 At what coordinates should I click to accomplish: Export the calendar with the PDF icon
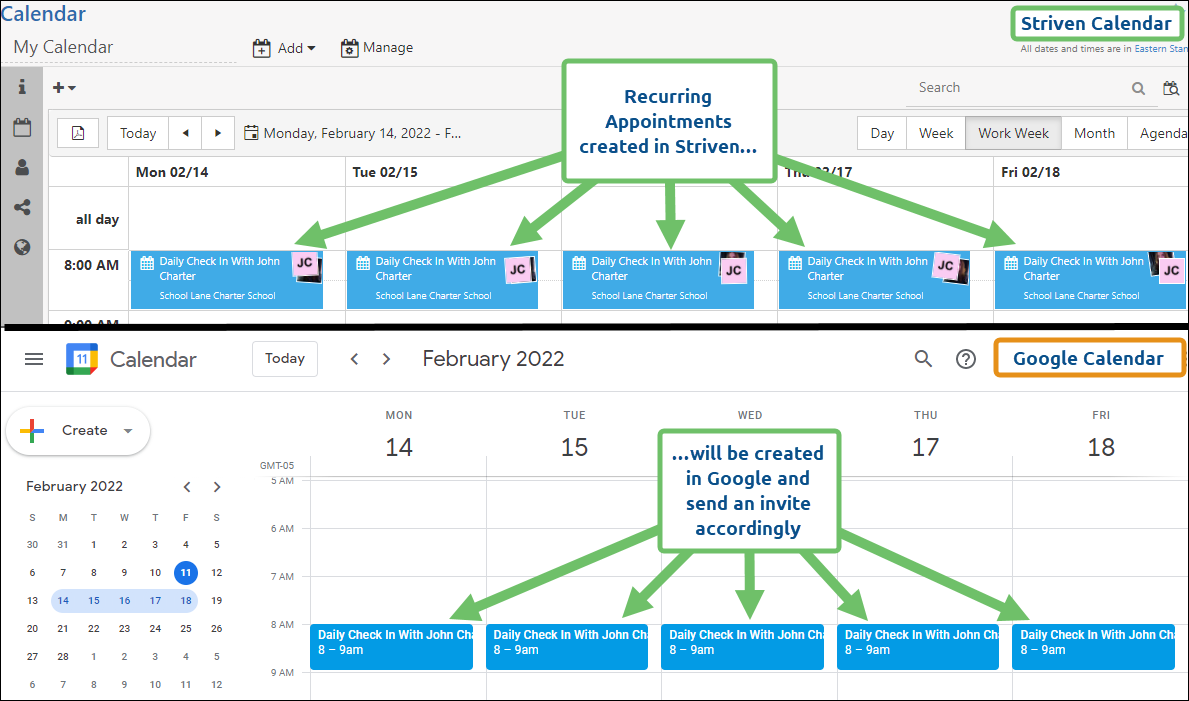pos(78,133)
